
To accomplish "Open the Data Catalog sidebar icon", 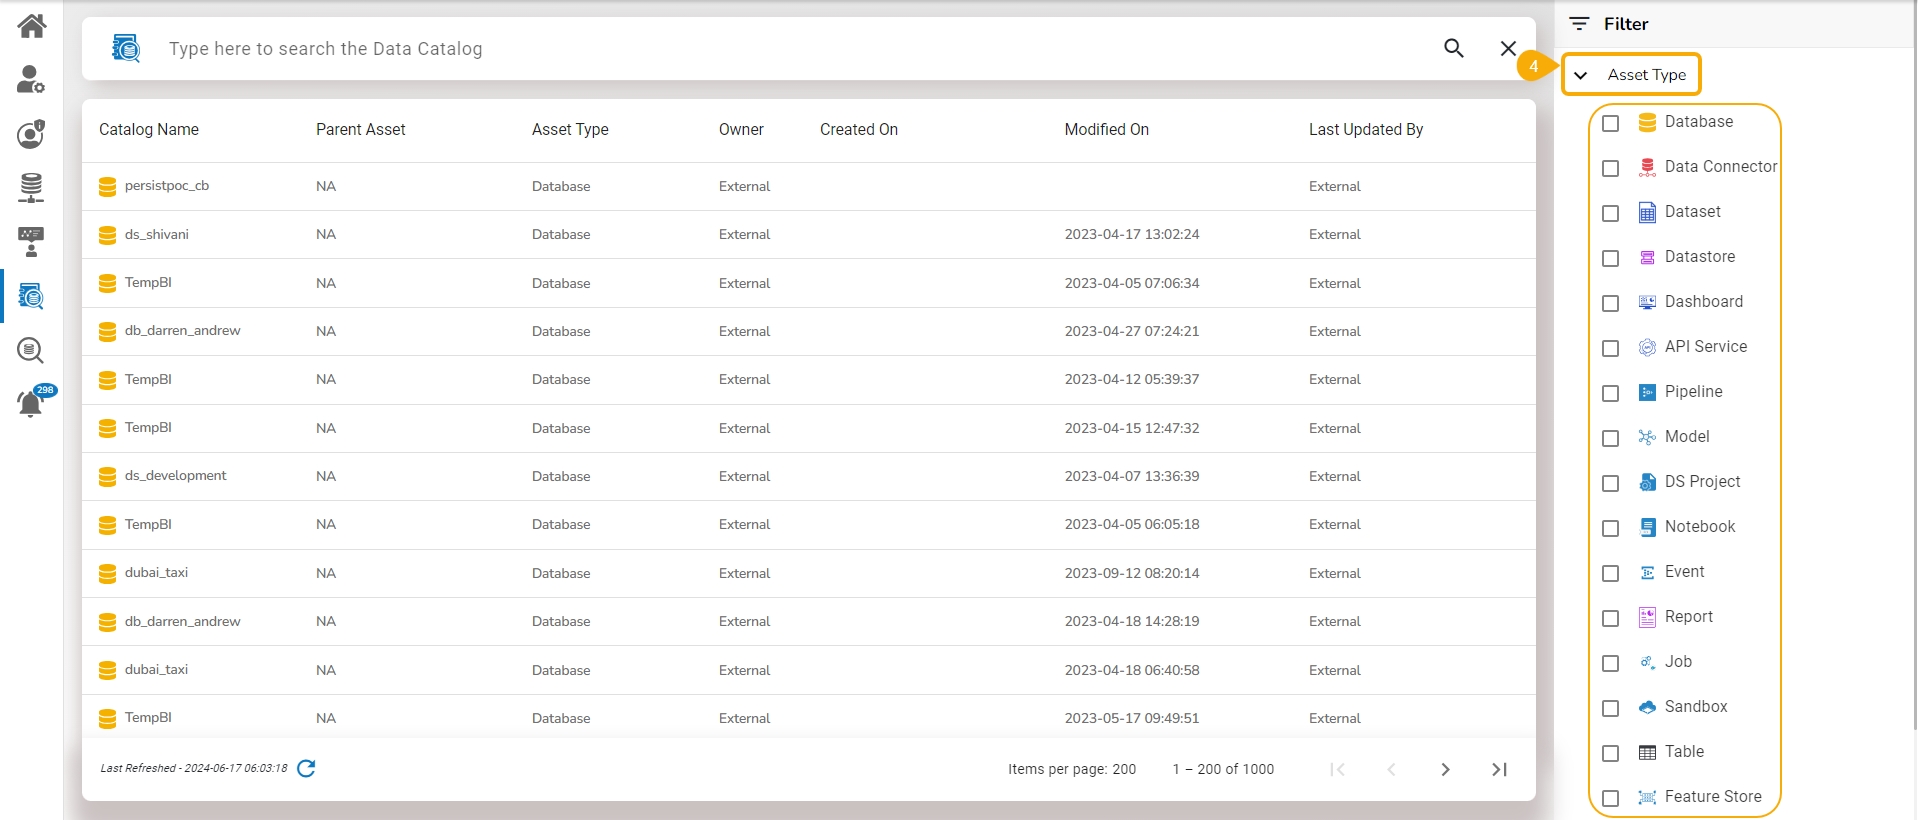I will pyautogui.click(x=31, y=296).
